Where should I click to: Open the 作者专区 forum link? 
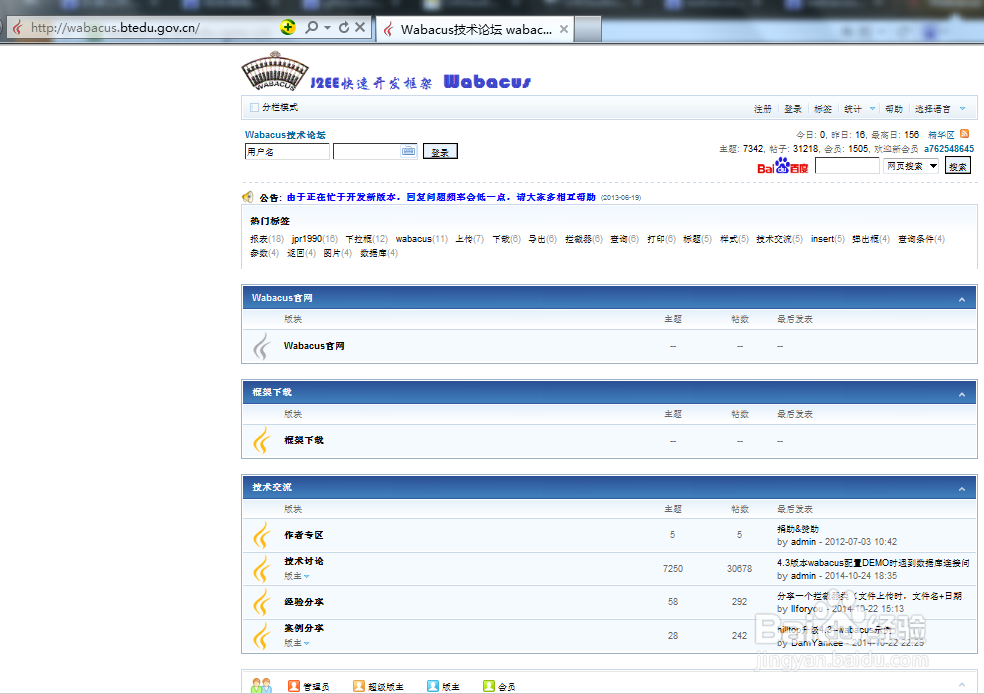(304, 535)
